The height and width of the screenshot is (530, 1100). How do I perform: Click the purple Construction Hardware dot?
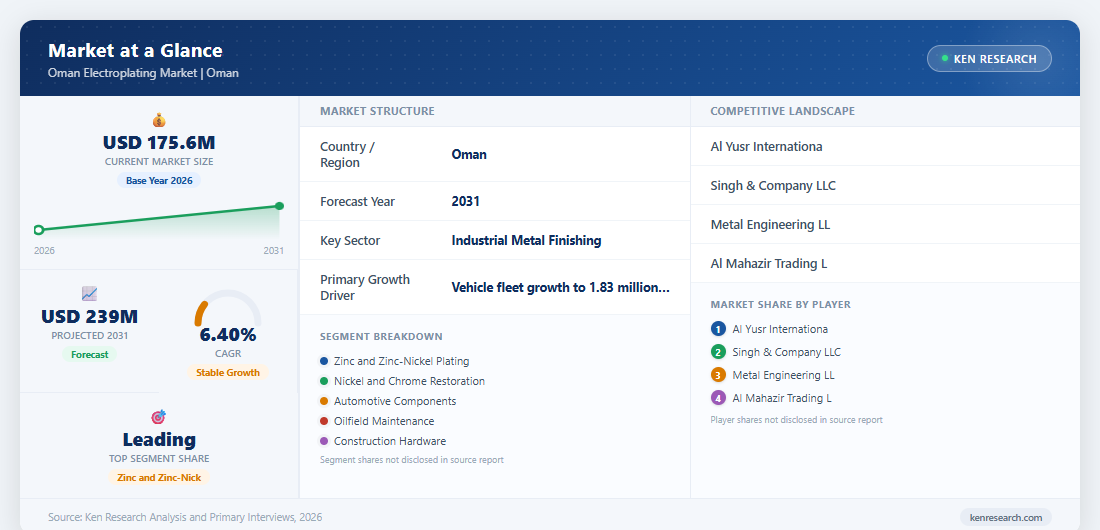pyautogui.click(x=323, y=442)
